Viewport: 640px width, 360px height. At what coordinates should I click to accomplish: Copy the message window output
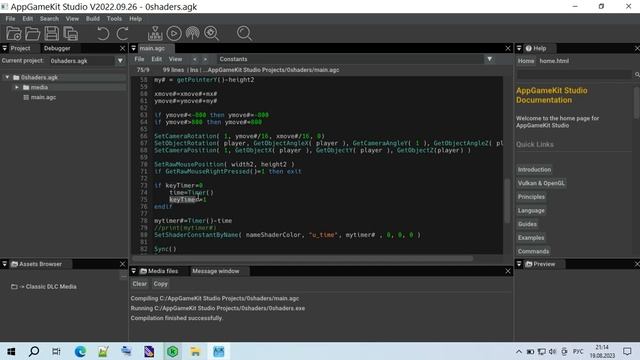pos(161,284)
